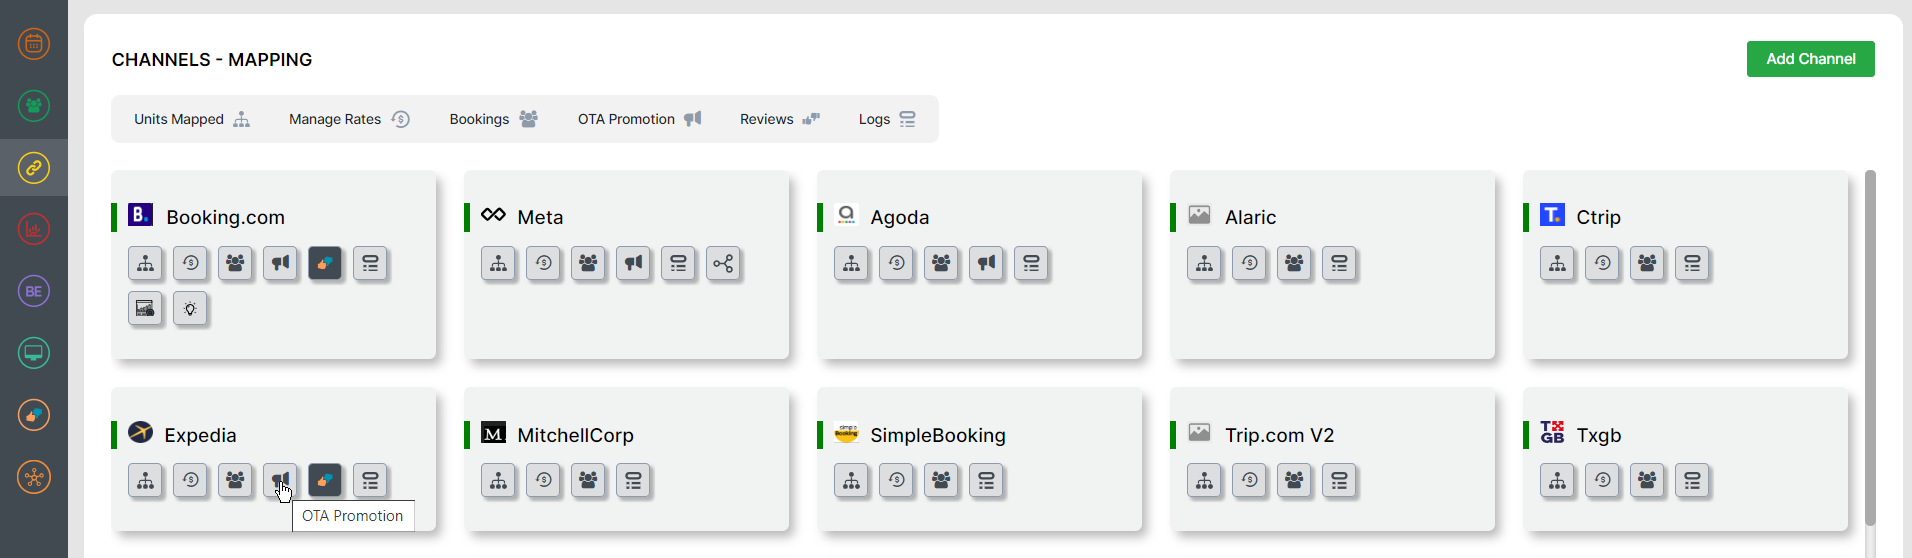
Task: Open Manage Rates for Meta channel
Action: click(543, 263)
